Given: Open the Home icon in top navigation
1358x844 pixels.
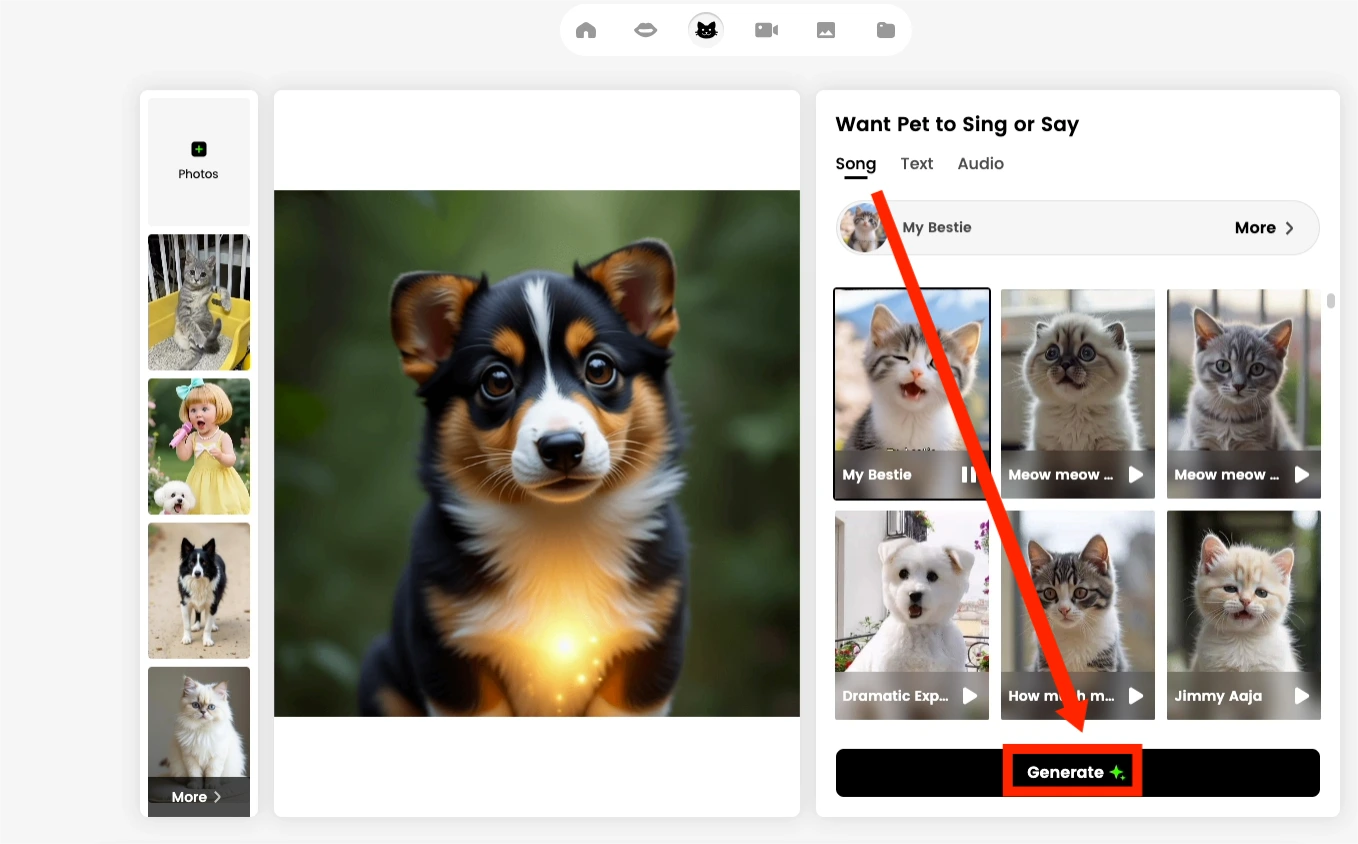Looking at the screenshot, I should 586,29.
